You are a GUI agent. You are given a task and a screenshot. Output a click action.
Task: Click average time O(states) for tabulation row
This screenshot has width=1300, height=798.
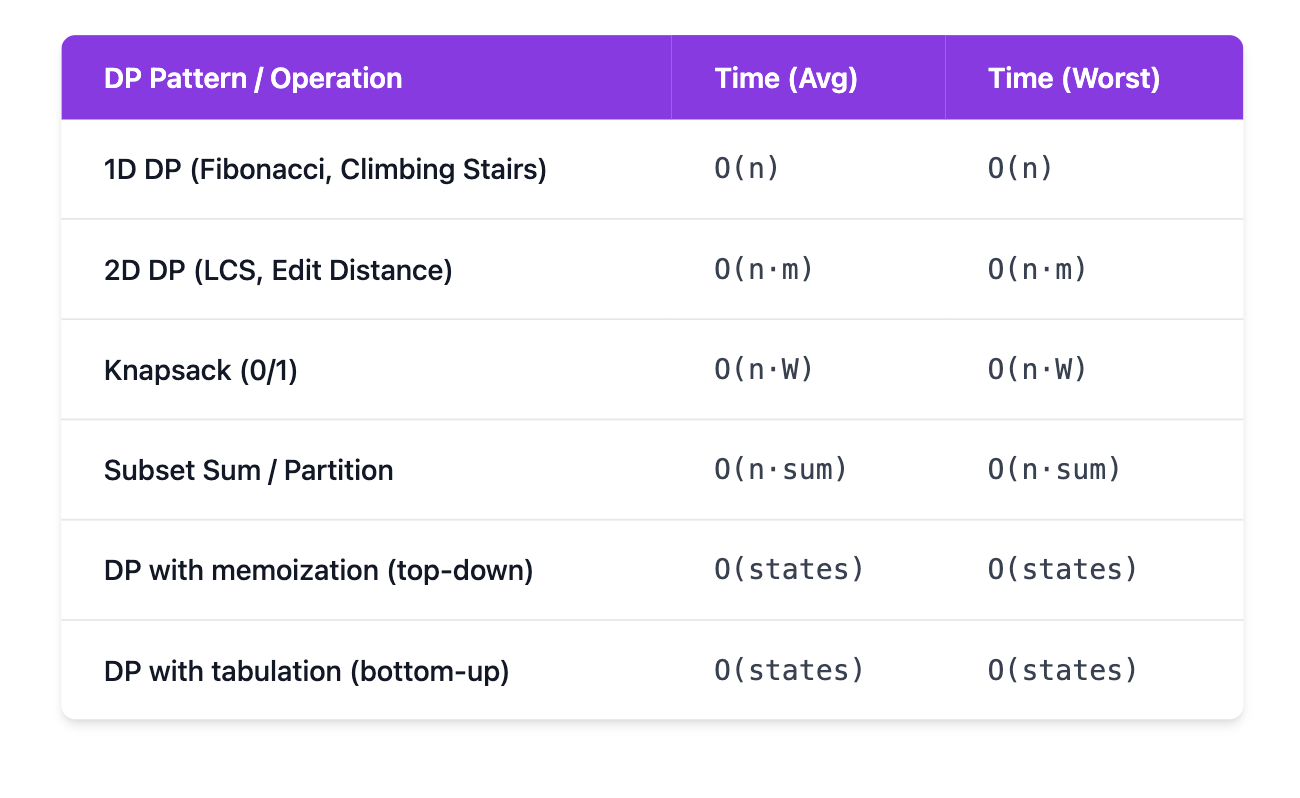coord(789,669)
